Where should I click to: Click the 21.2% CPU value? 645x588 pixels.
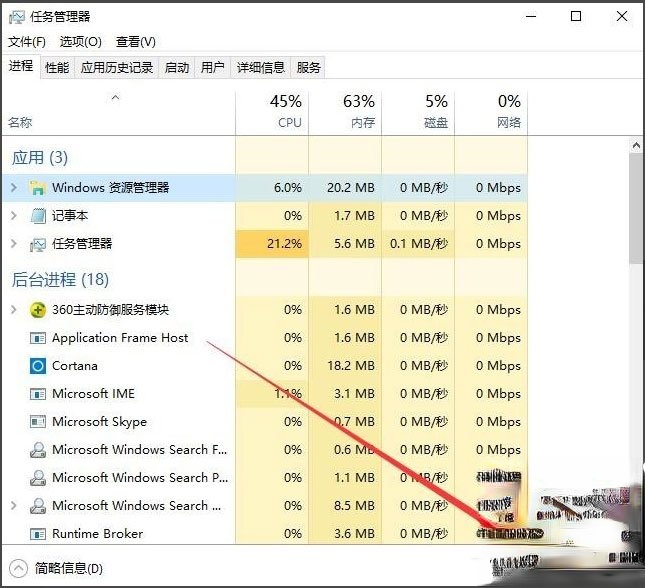284,244
